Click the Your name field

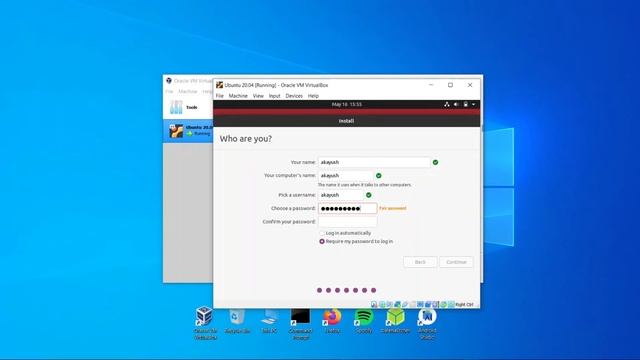coord(374,162)
